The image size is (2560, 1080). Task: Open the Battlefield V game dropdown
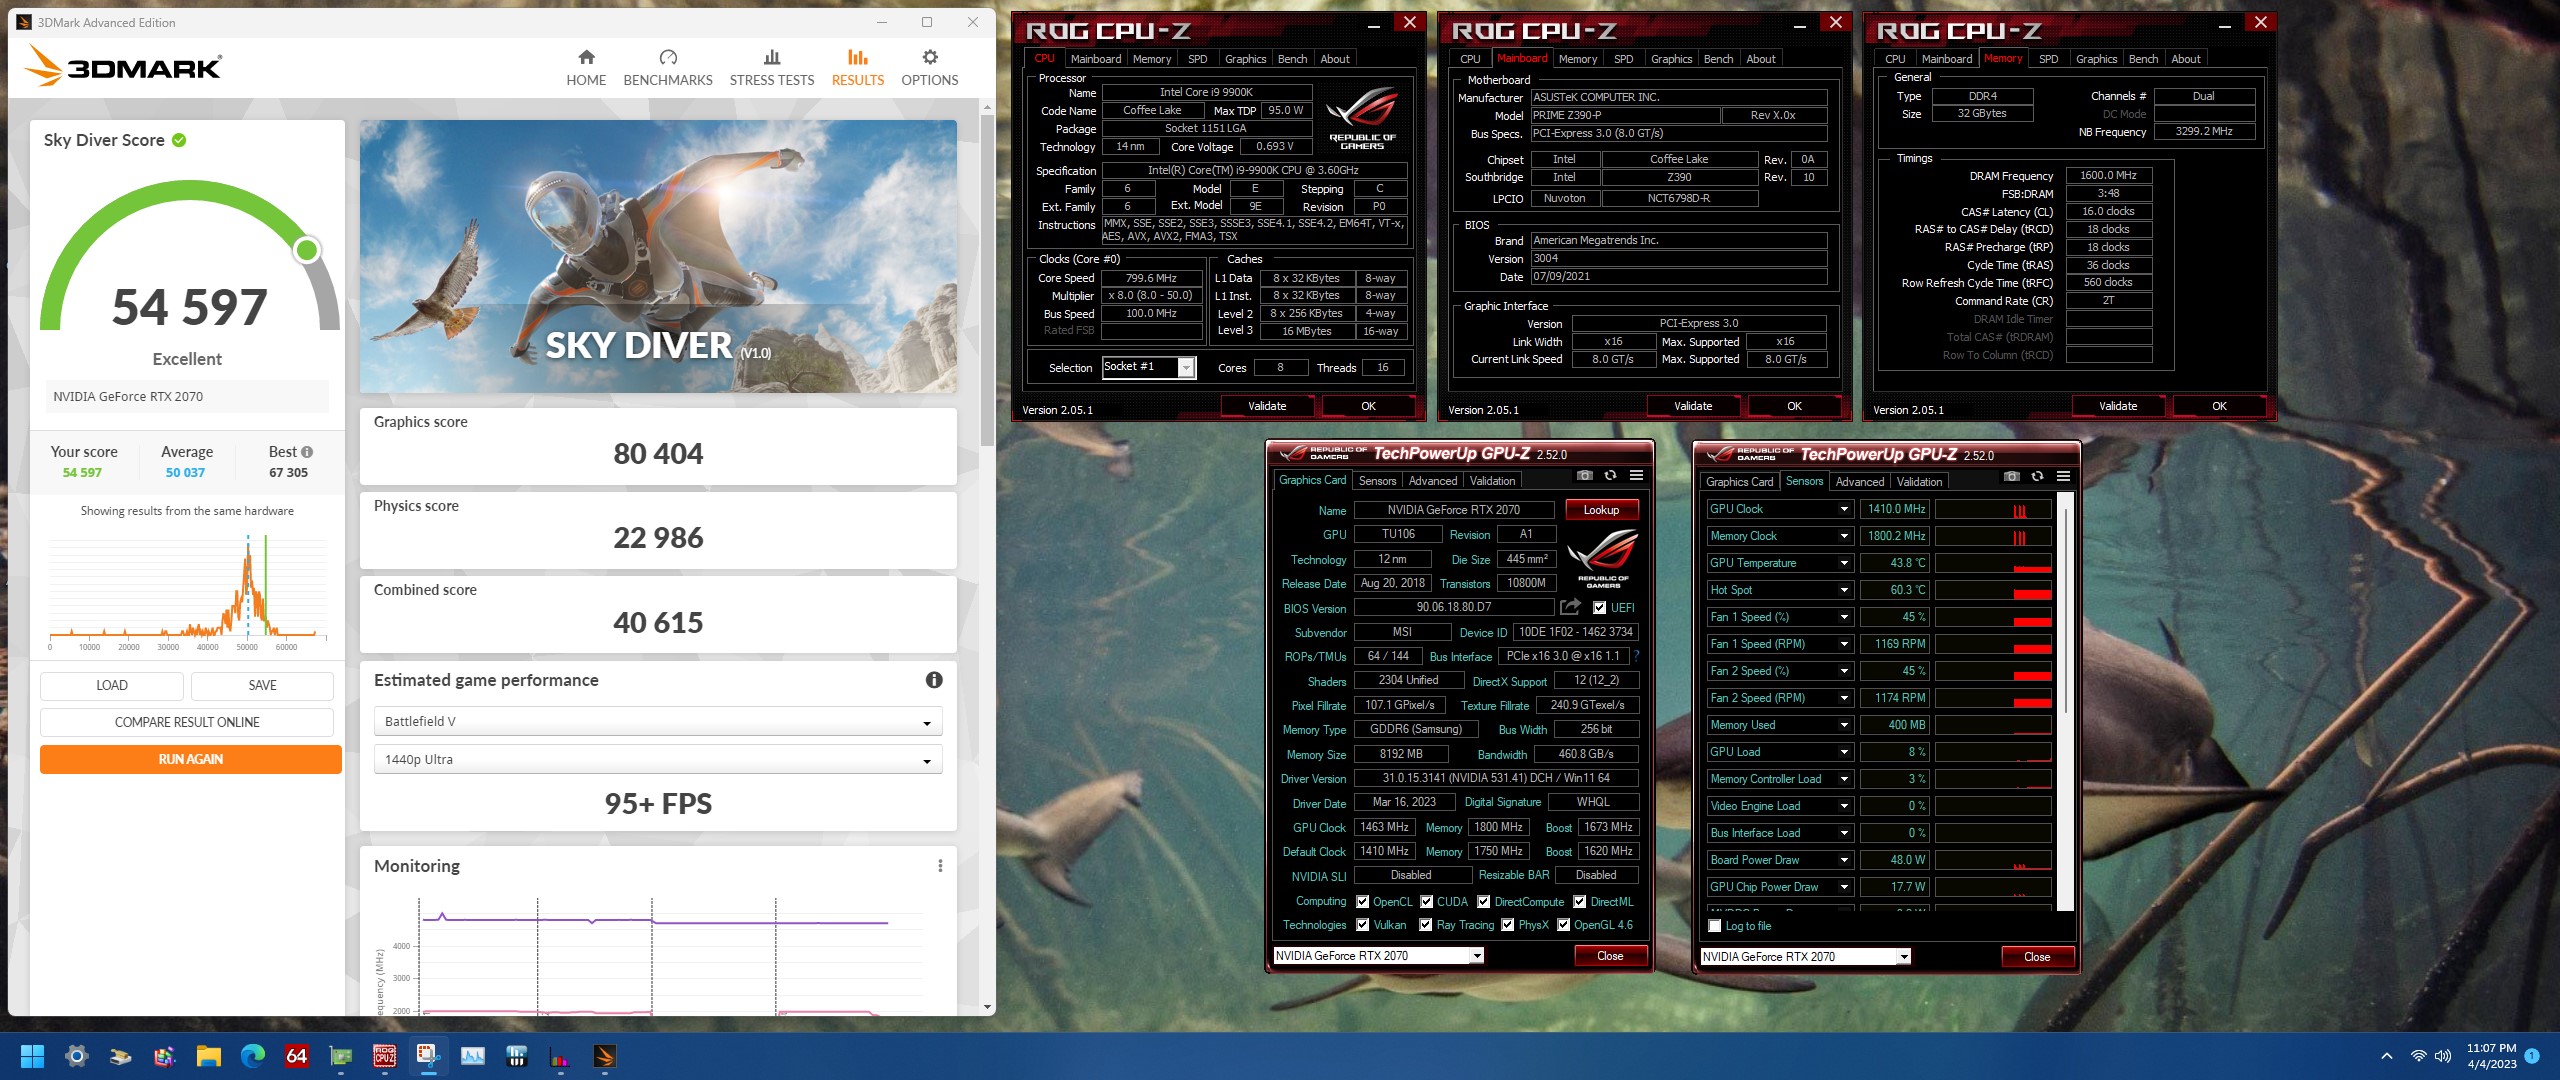tap(658, 722)
